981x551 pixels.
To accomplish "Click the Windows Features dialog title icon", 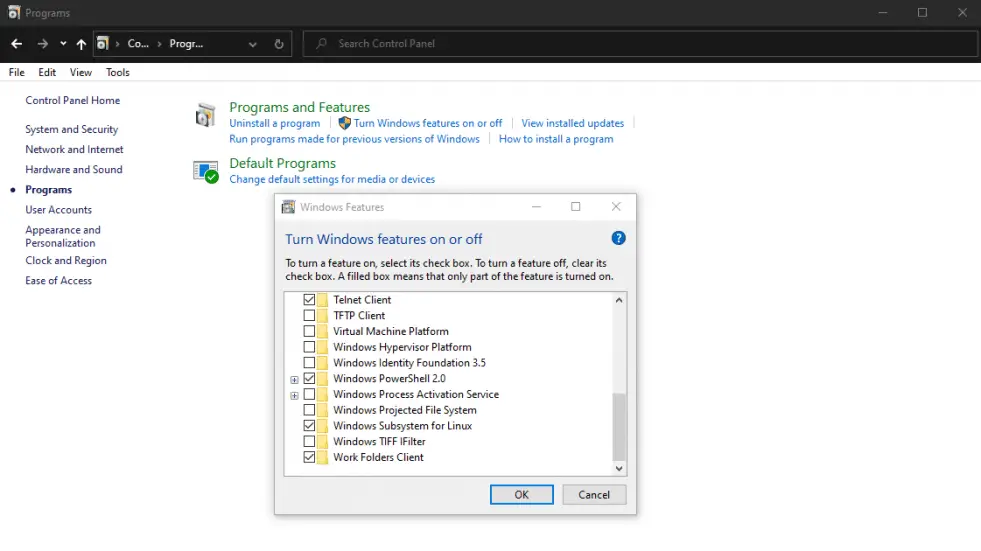I will 288,207.
